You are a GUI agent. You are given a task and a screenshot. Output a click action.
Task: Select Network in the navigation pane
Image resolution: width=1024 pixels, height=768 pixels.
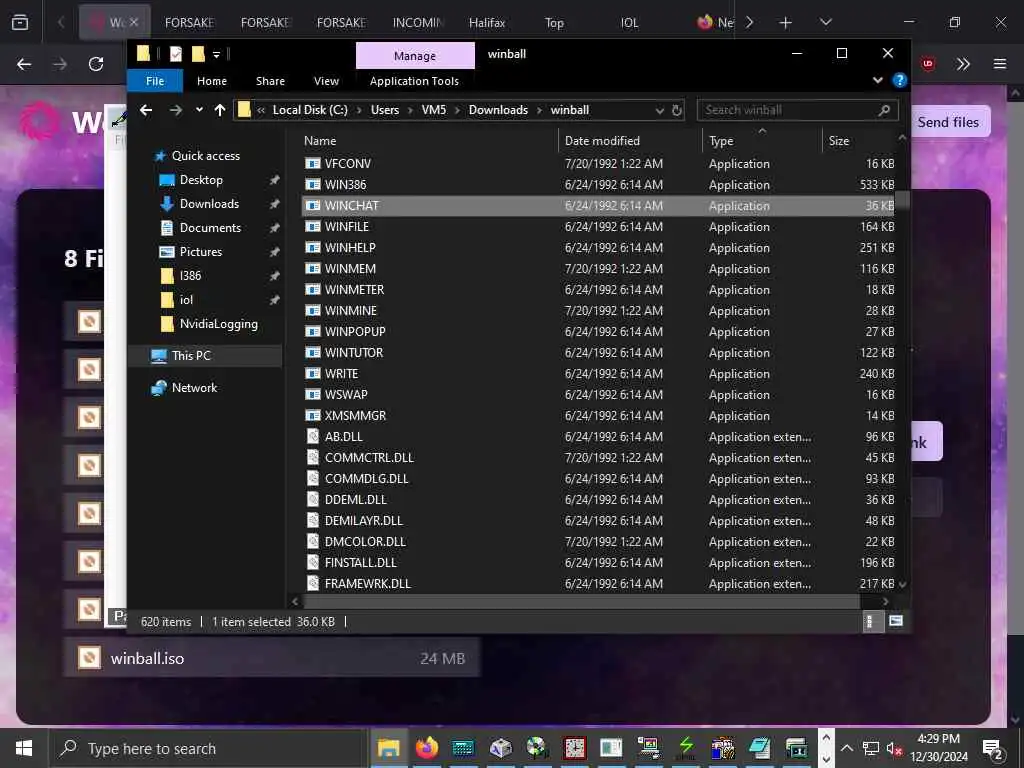(x=194, y=388)
